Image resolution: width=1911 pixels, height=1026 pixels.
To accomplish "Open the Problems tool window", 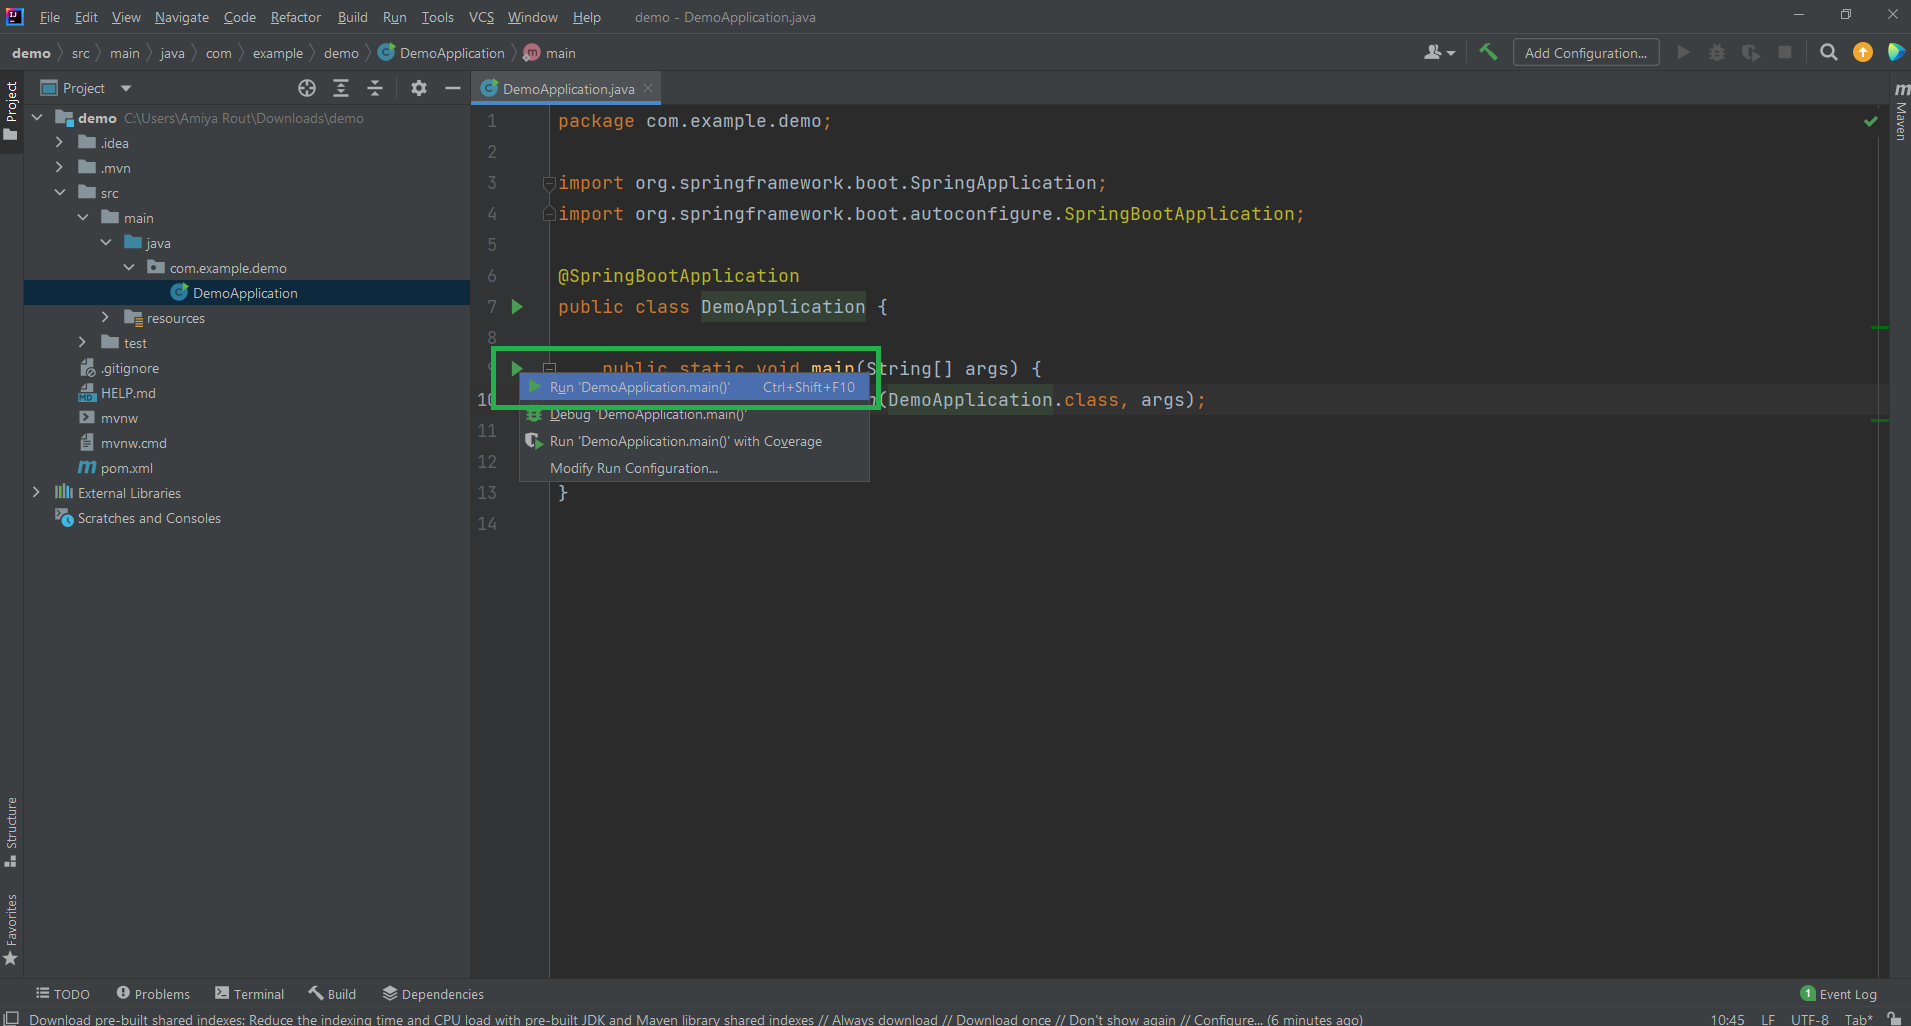I will pos(153,994).
